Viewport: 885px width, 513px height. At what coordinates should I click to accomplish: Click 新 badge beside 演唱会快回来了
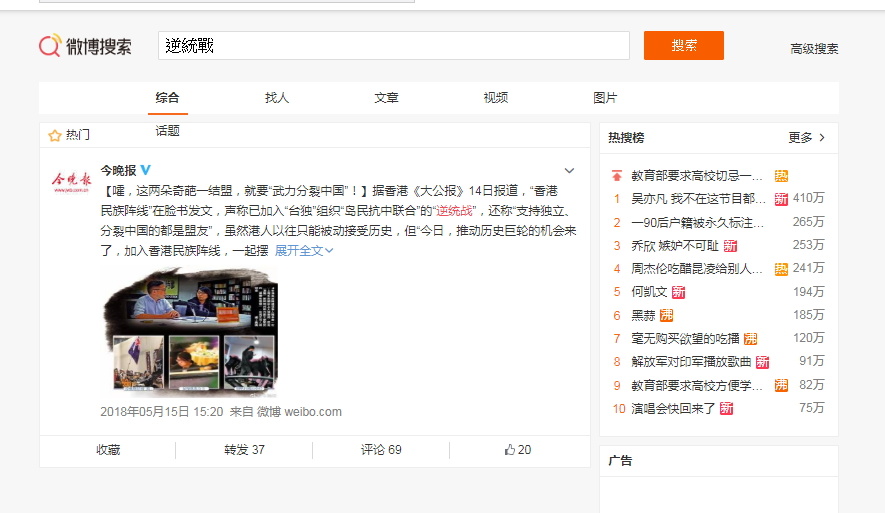tap(726, 408)
